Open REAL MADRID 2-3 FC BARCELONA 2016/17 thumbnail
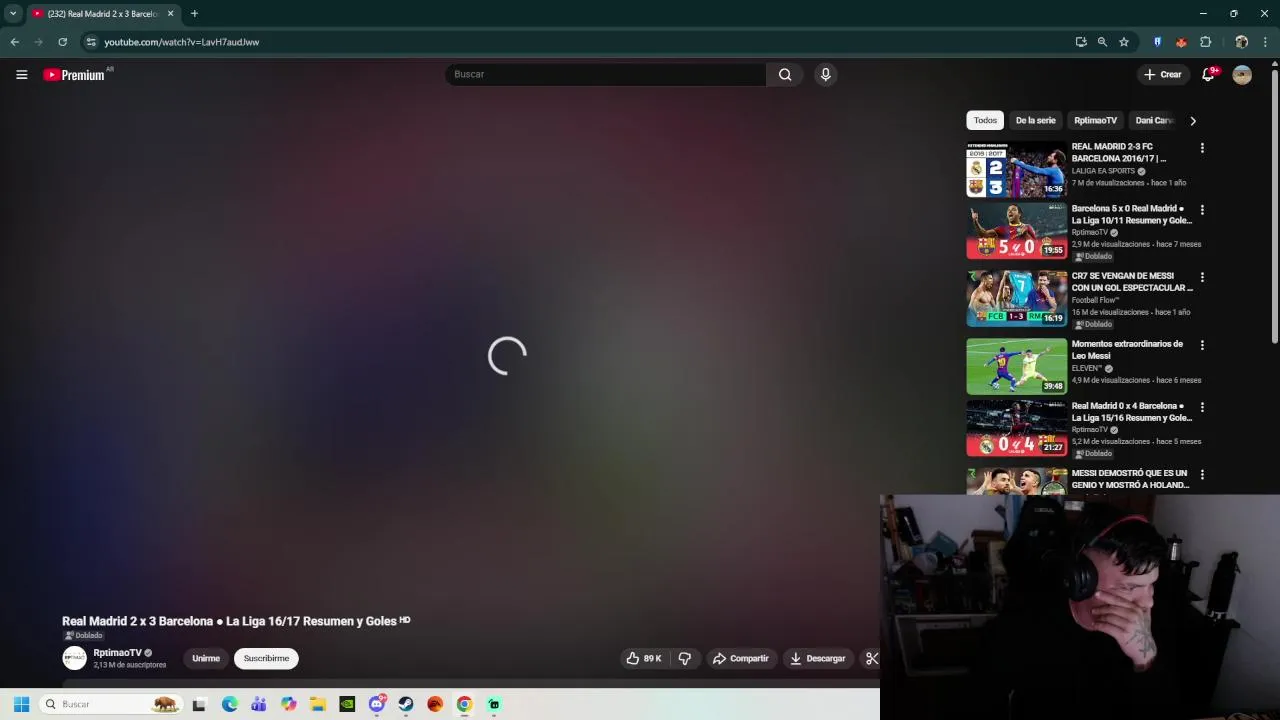This screenshot has width=1280, height=720. point(1016,170)
